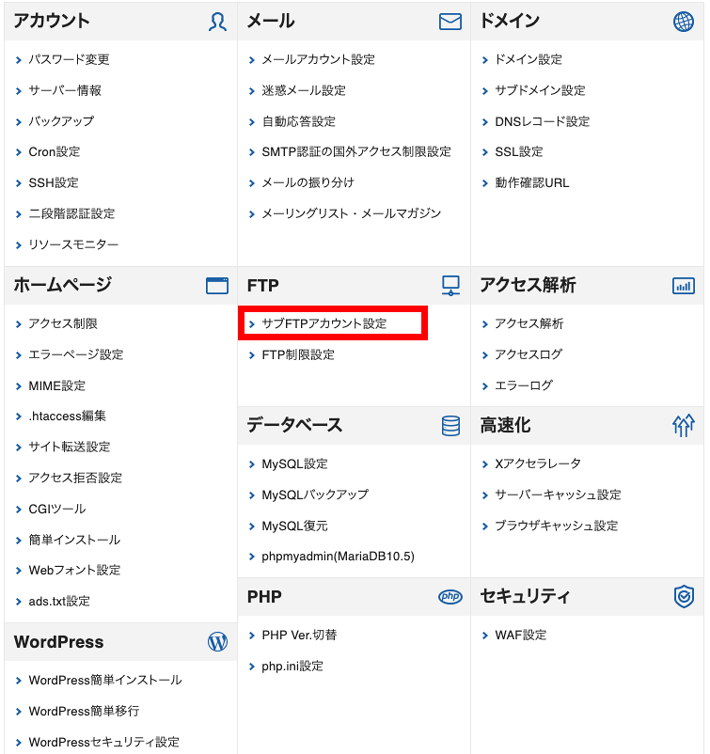
Task: Open 二段階認証設定
Action: click(72, 214)
